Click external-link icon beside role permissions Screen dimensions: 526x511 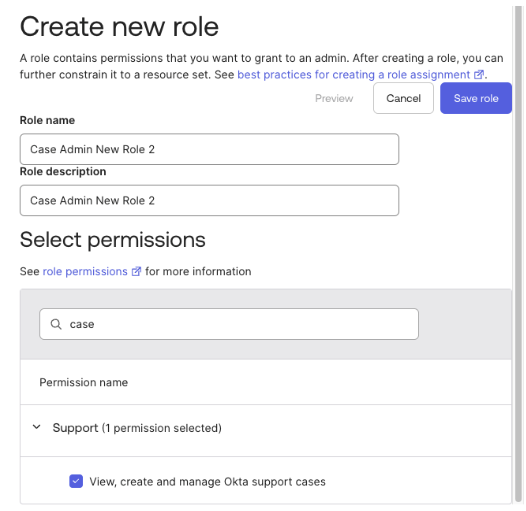[136, 271]
